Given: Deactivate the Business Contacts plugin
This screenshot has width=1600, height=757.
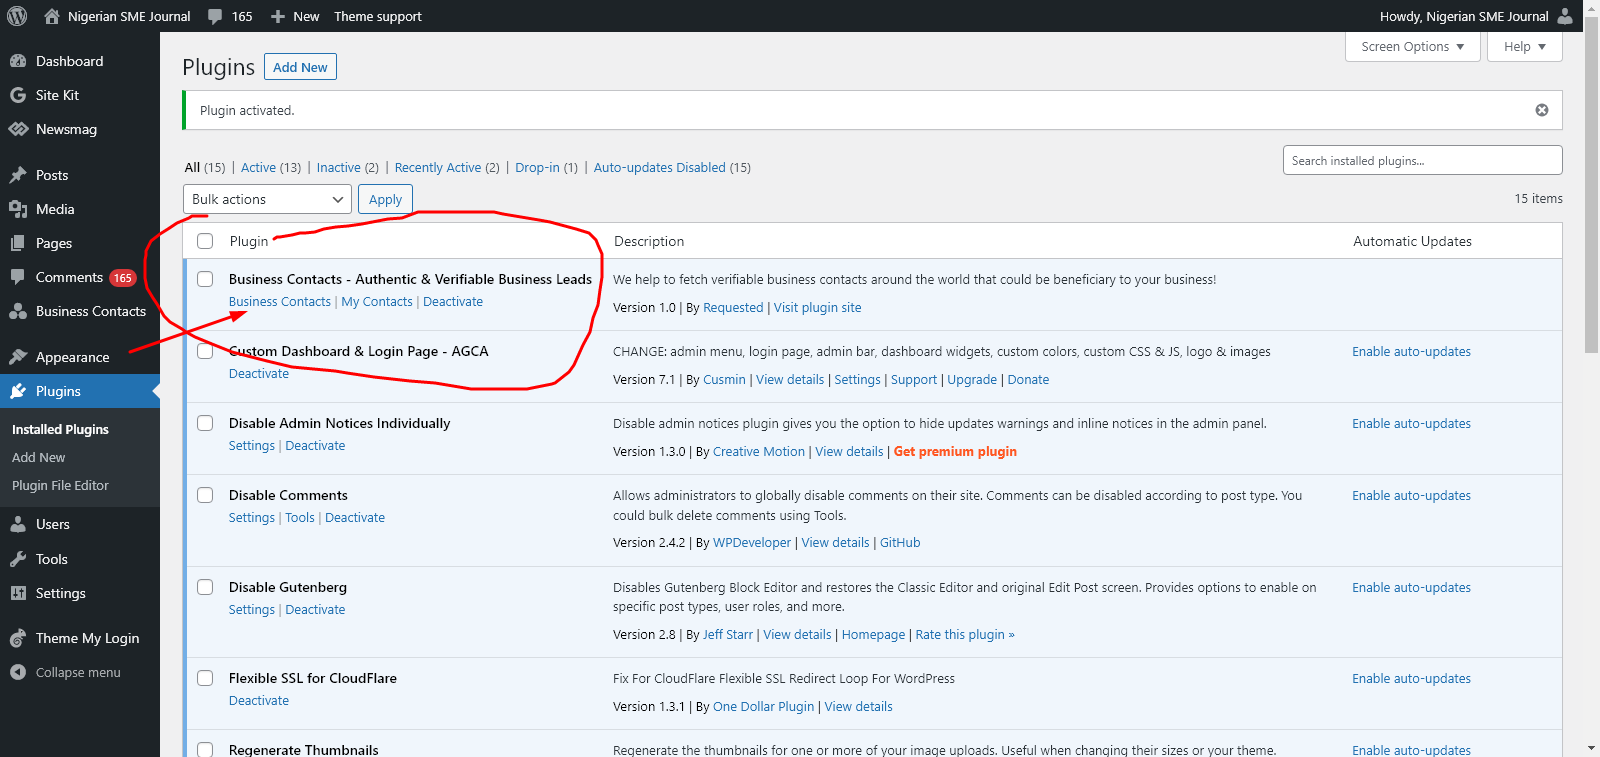Looking at the screenshot, I should 453,302.
